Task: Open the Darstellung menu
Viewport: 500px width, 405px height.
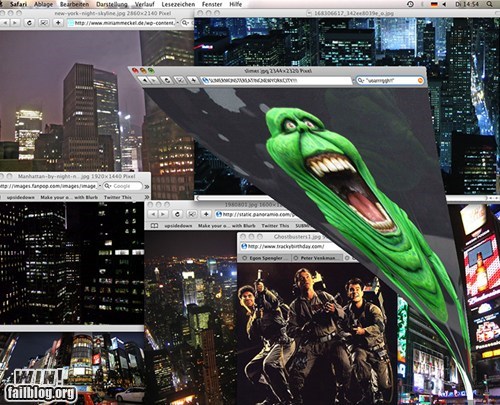Action: tap(112, 4)
